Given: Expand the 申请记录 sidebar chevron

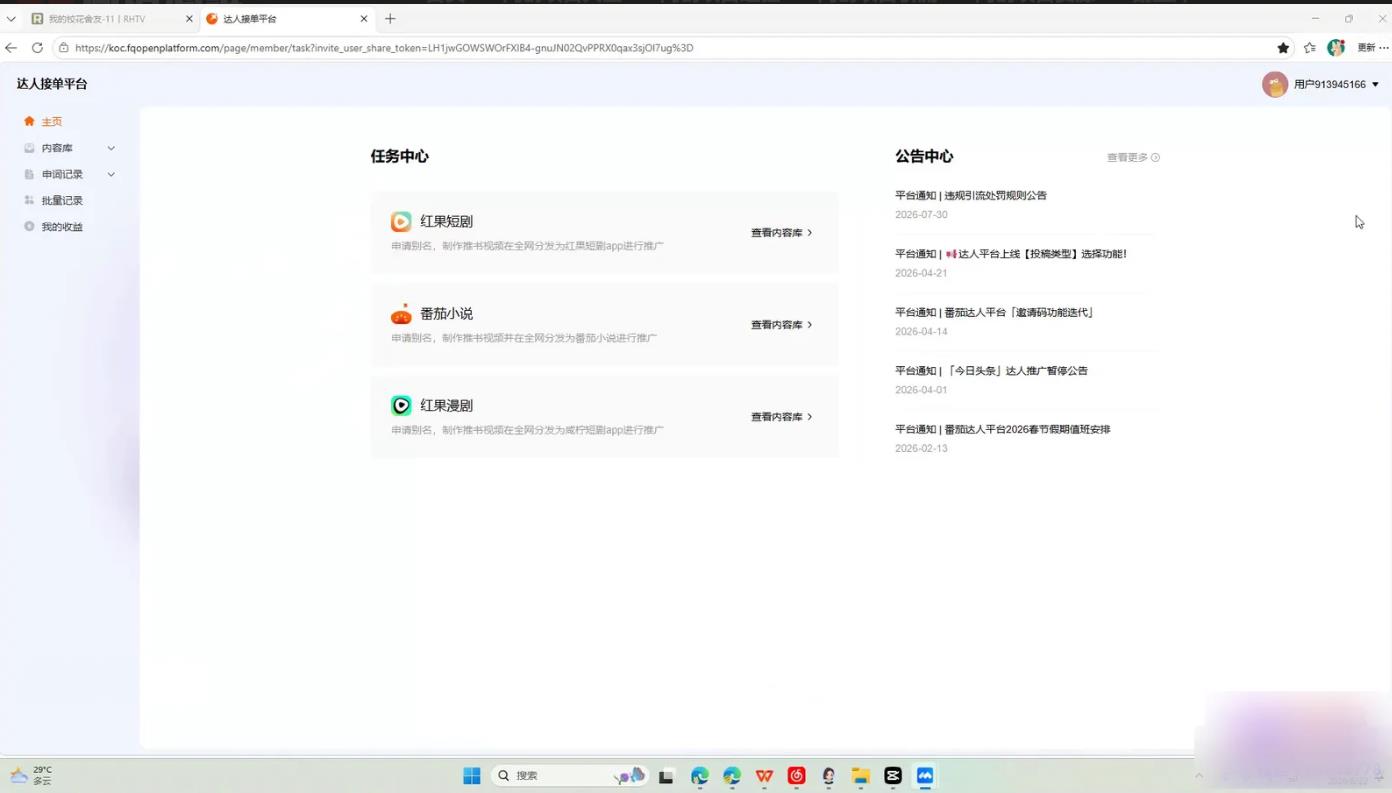Looking at the screenshot, I should click(111, 174).
